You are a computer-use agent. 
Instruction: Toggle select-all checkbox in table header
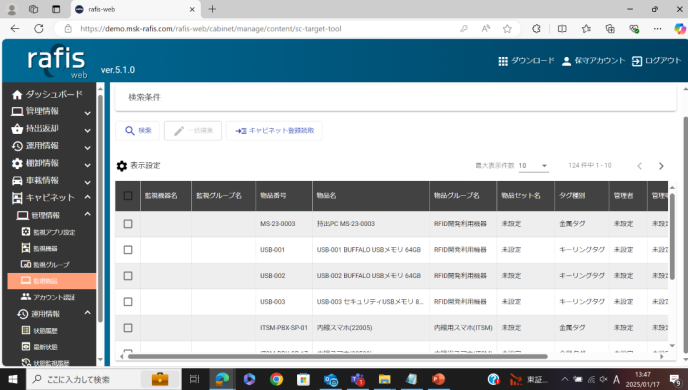coord(128,196)
